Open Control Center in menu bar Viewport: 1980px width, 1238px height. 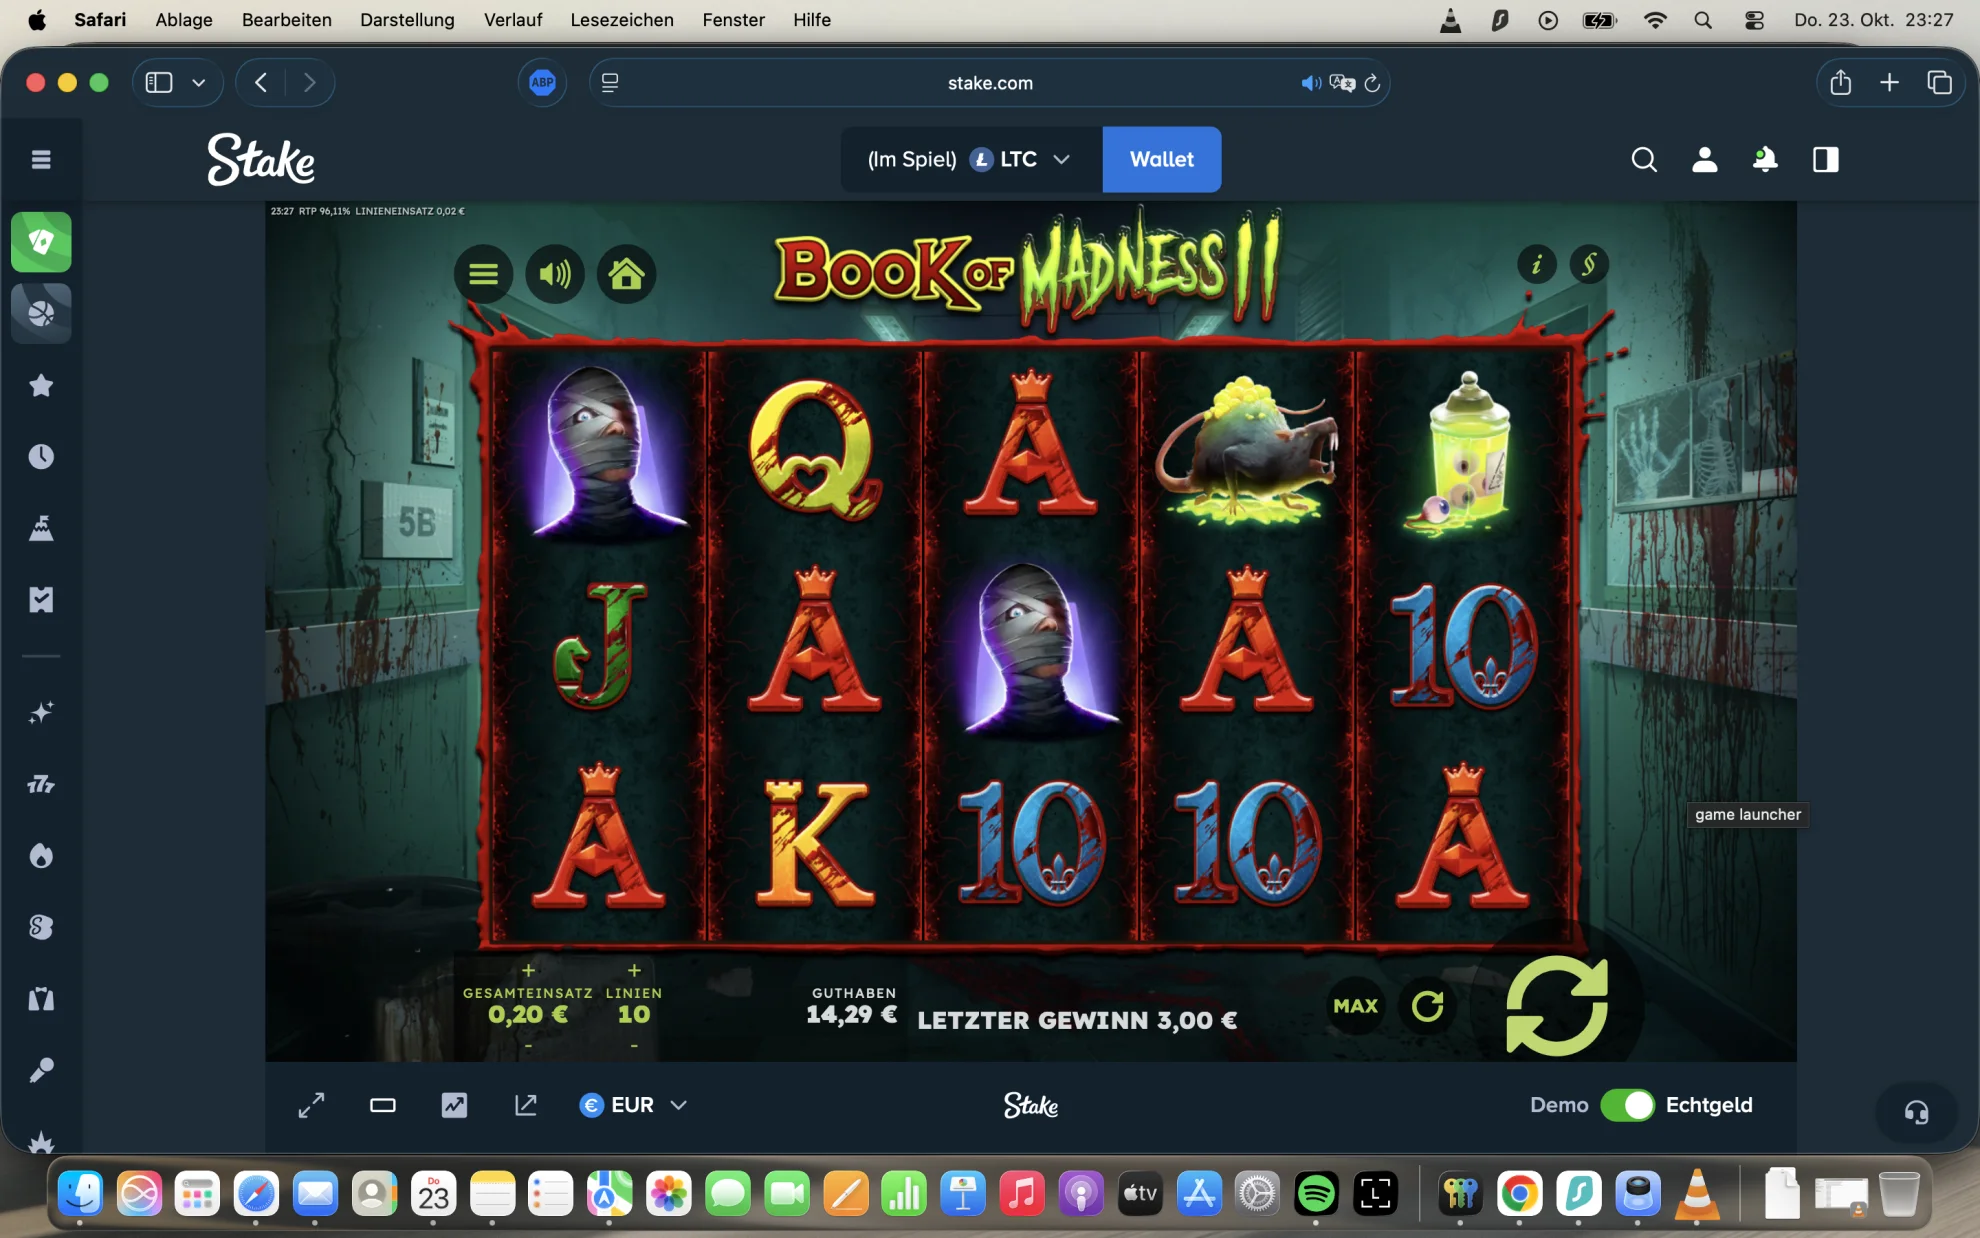click(x=1754, y=20)
